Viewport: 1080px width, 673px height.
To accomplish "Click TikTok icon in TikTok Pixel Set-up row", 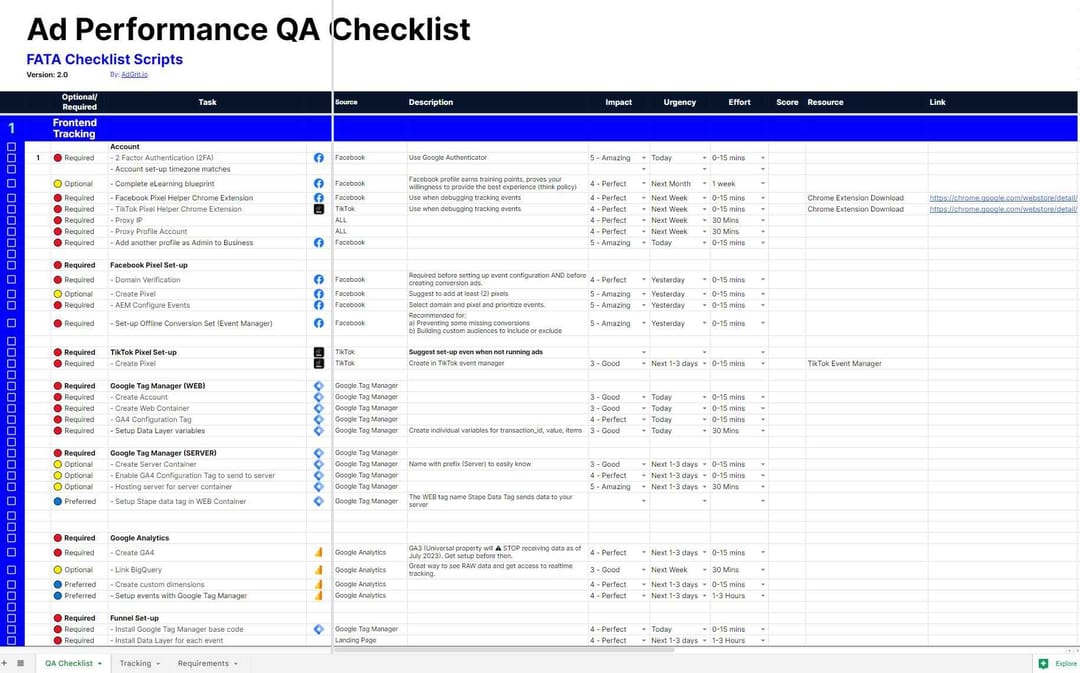I will point(318,352).
